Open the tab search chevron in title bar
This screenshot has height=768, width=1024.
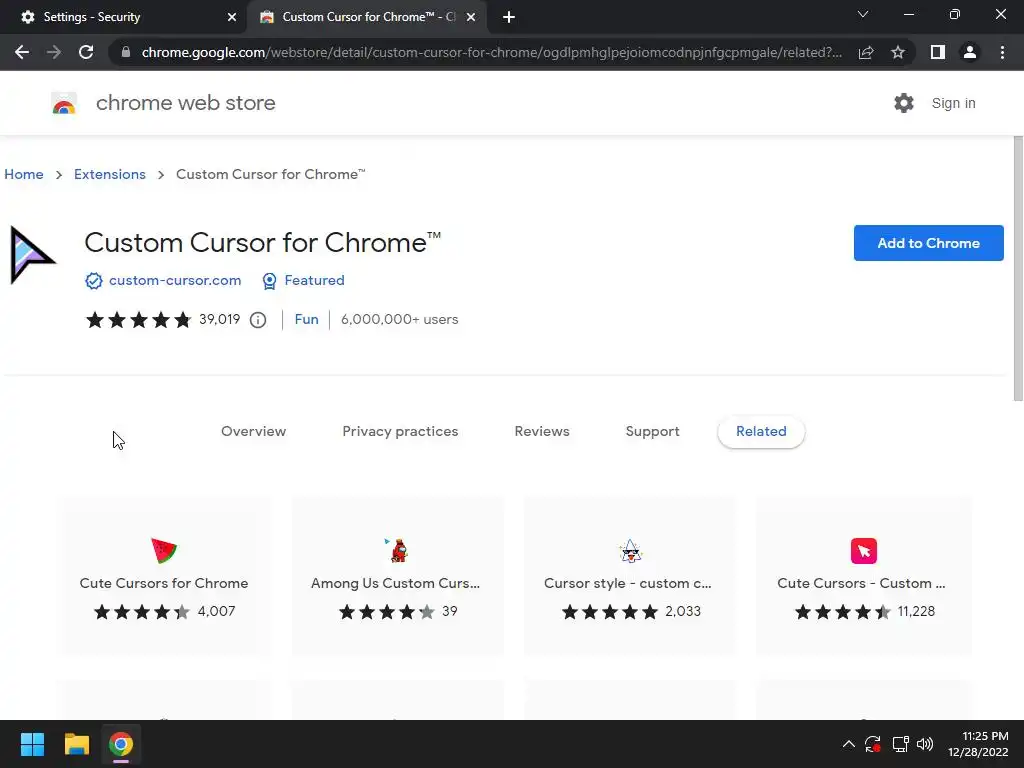click(x=863, y=14)
